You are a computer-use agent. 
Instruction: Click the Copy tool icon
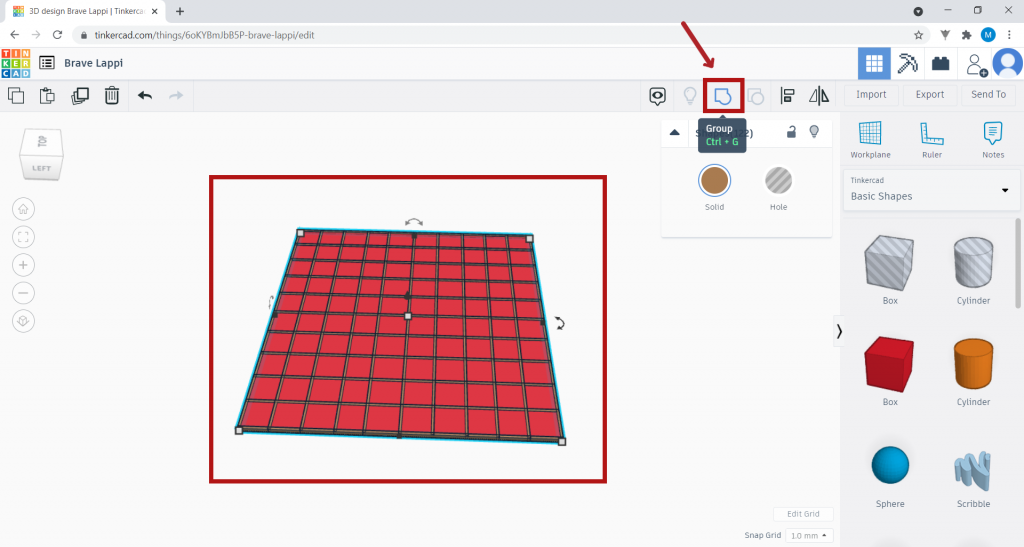[x=16, y=95]
